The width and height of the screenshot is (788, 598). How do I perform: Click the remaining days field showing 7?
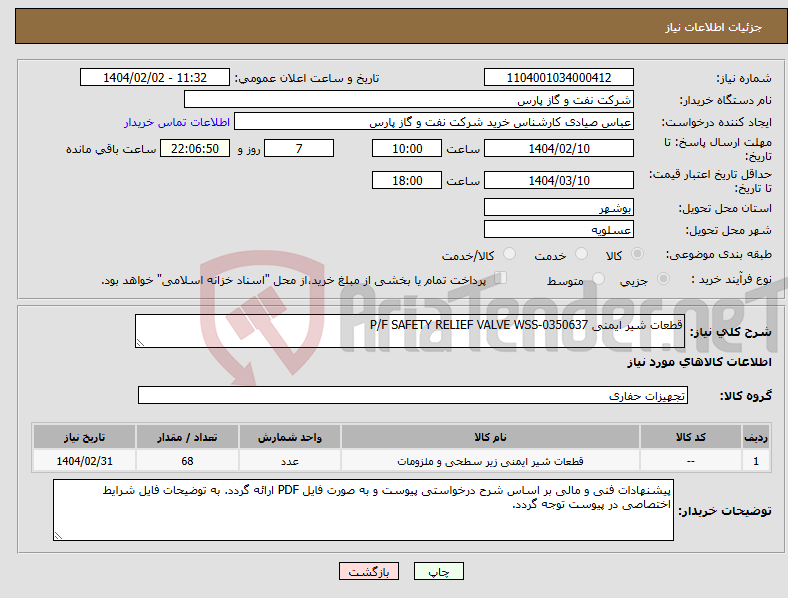click(x=299, y=148)
